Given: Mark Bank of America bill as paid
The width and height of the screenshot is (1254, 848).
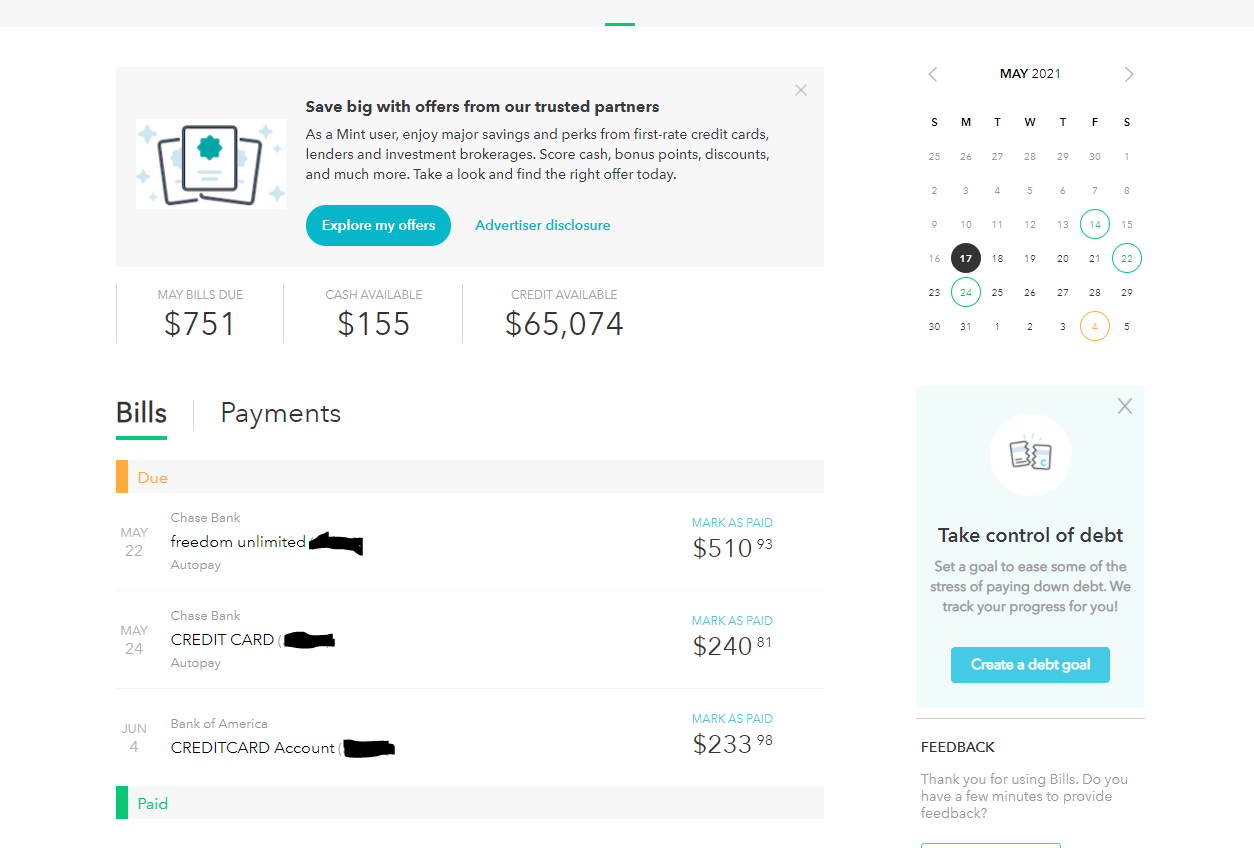Looking at the screenshot, I should 732,718.
